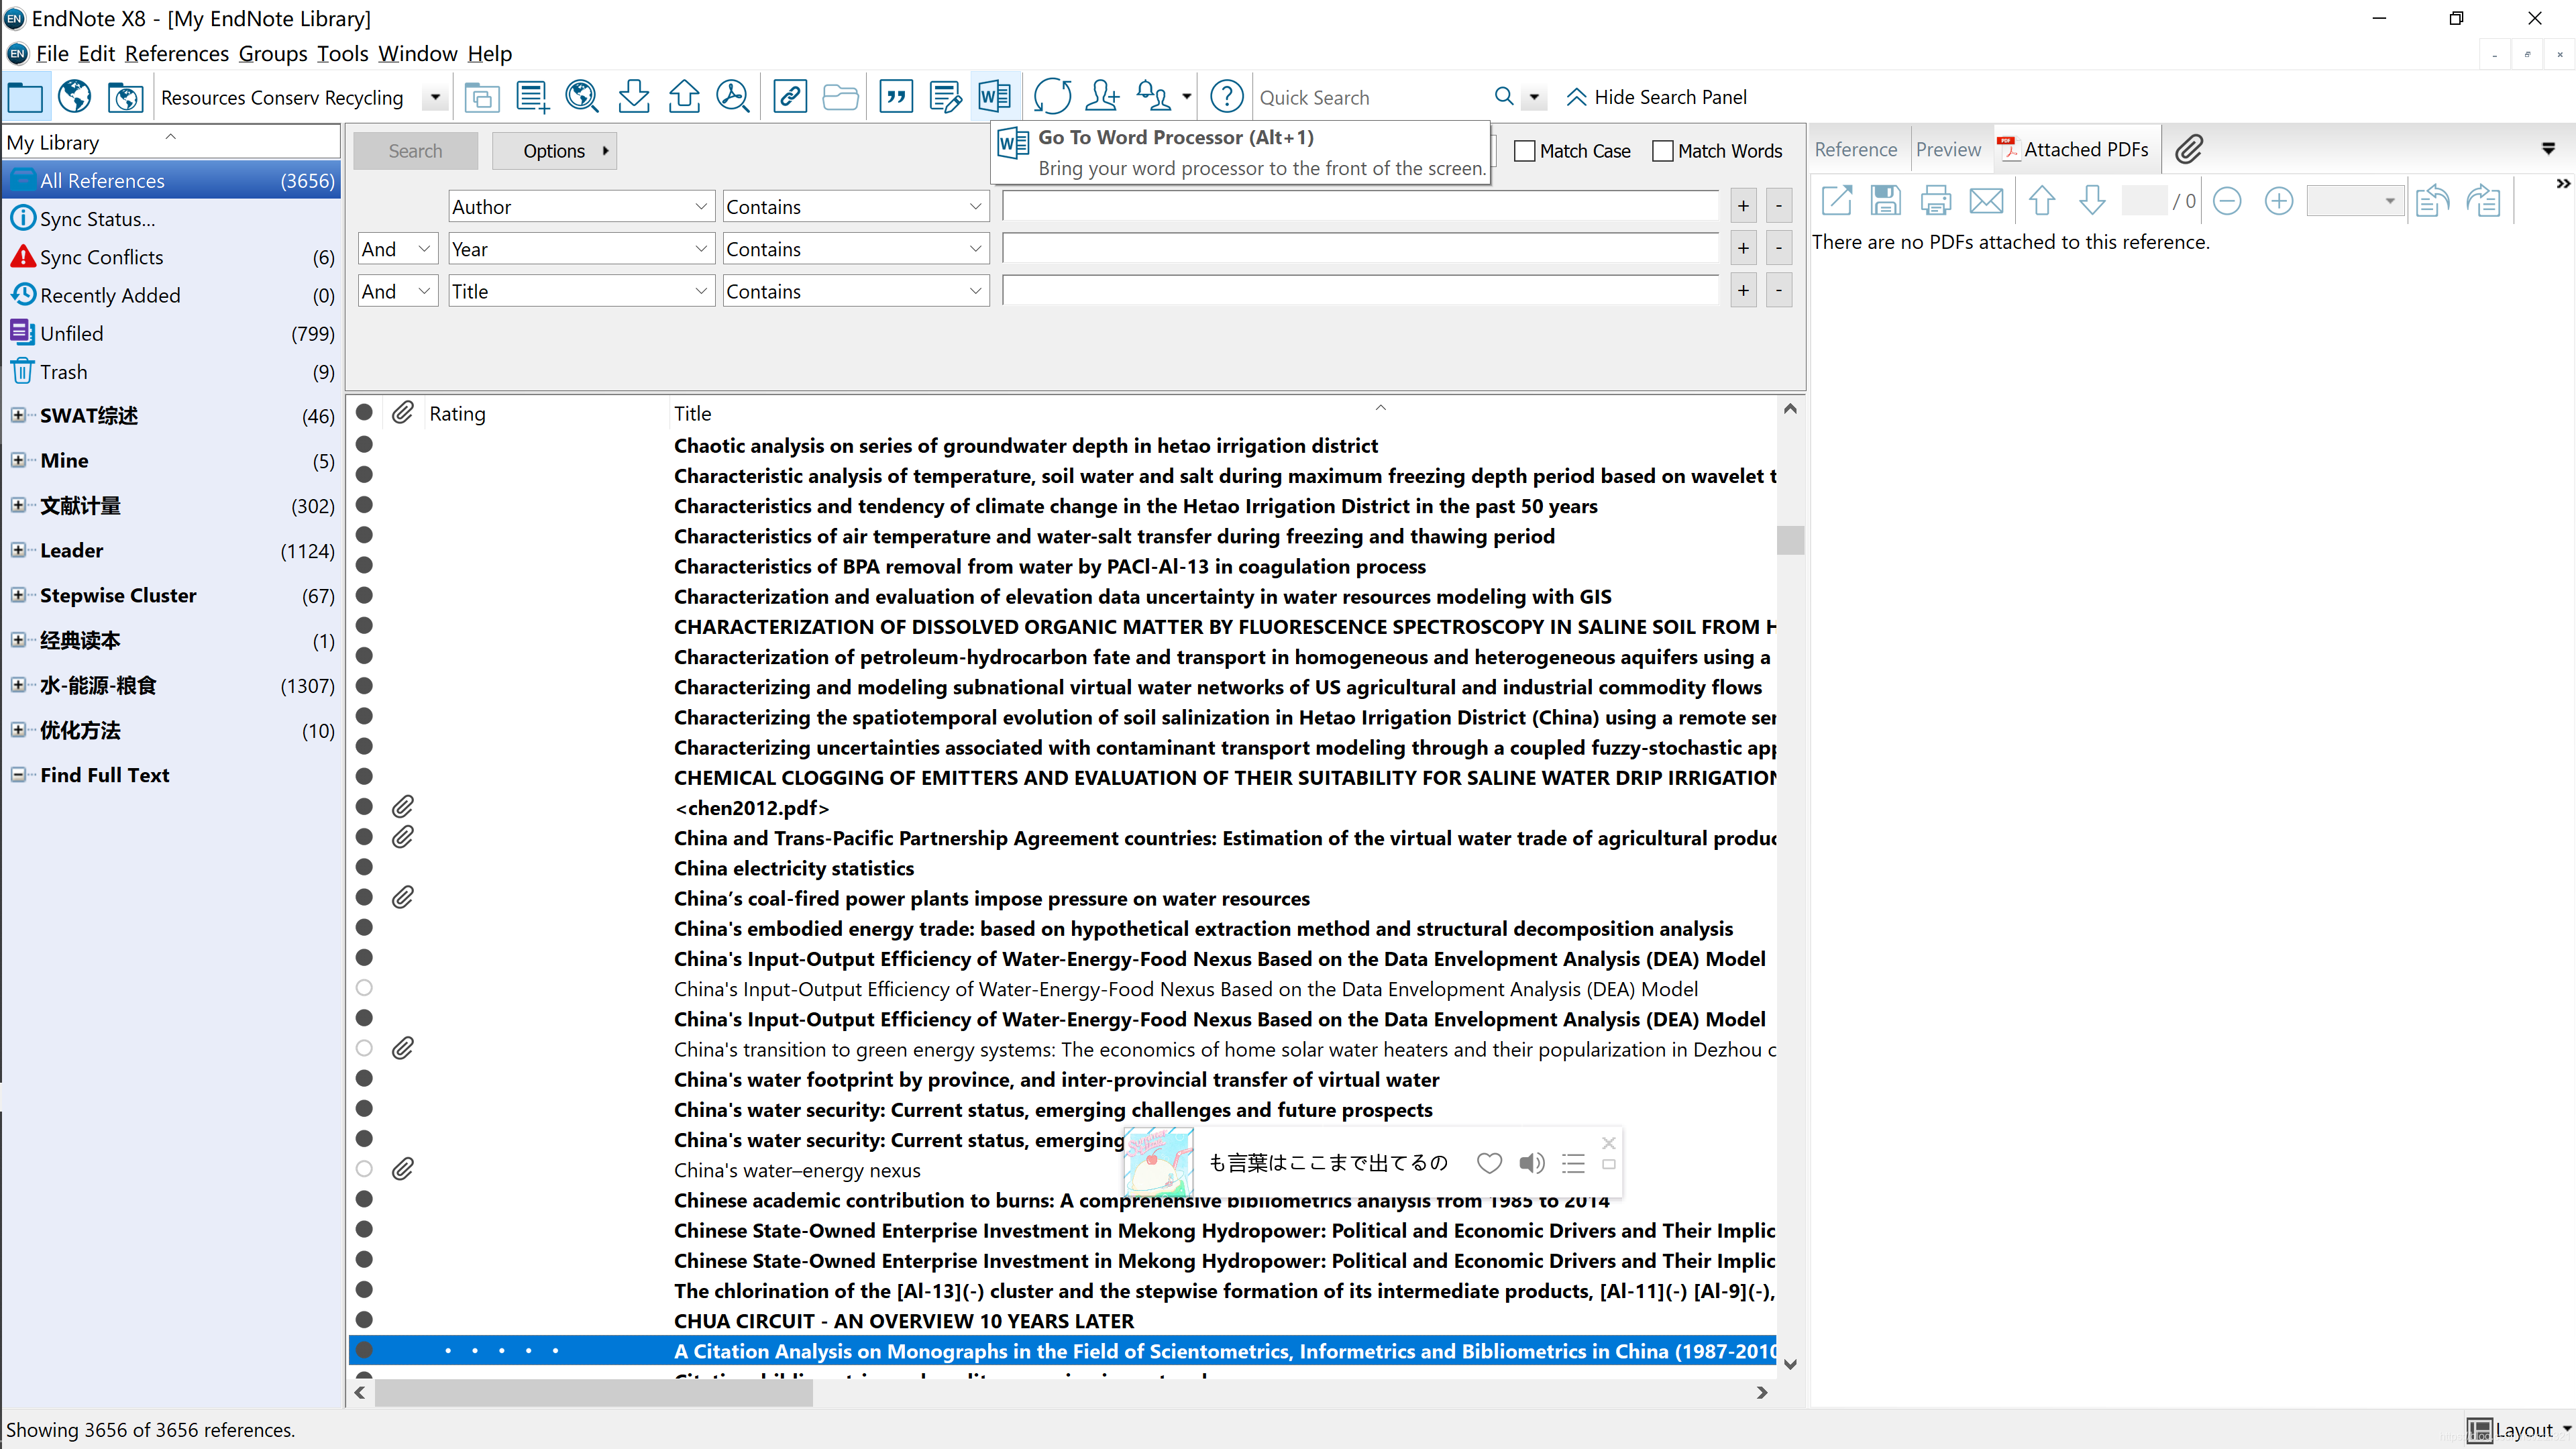
Task: Click the Help question mark icon
Action: (x=1226, y=97)
